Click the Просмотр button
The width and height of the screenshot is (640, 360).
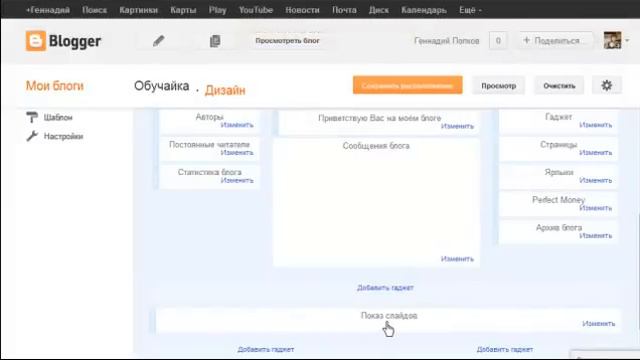coord(498,86)
